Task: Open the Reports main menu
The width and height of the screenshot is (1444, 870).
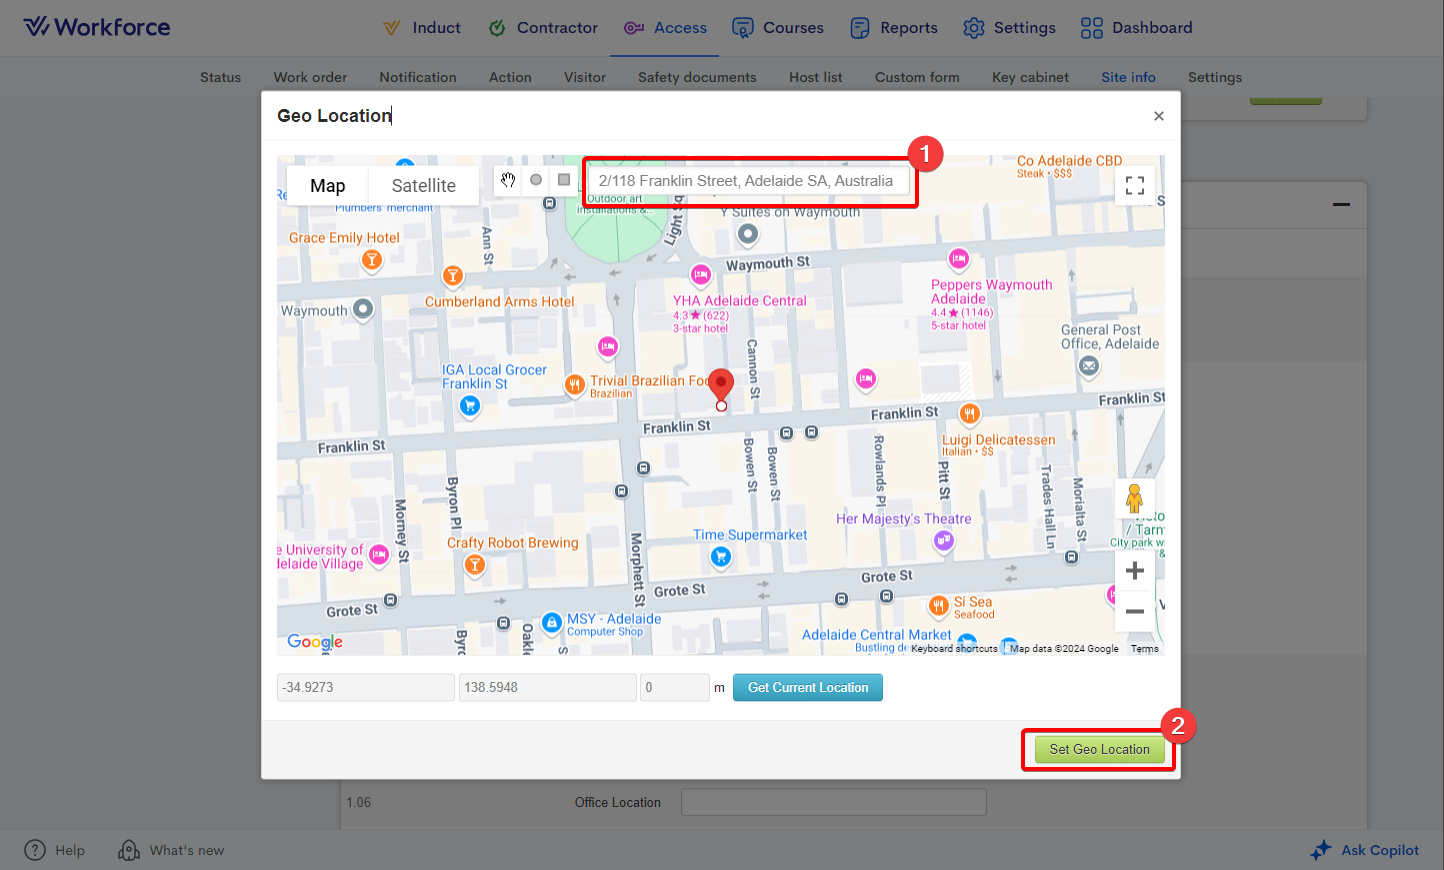Action: pos(894,28)
